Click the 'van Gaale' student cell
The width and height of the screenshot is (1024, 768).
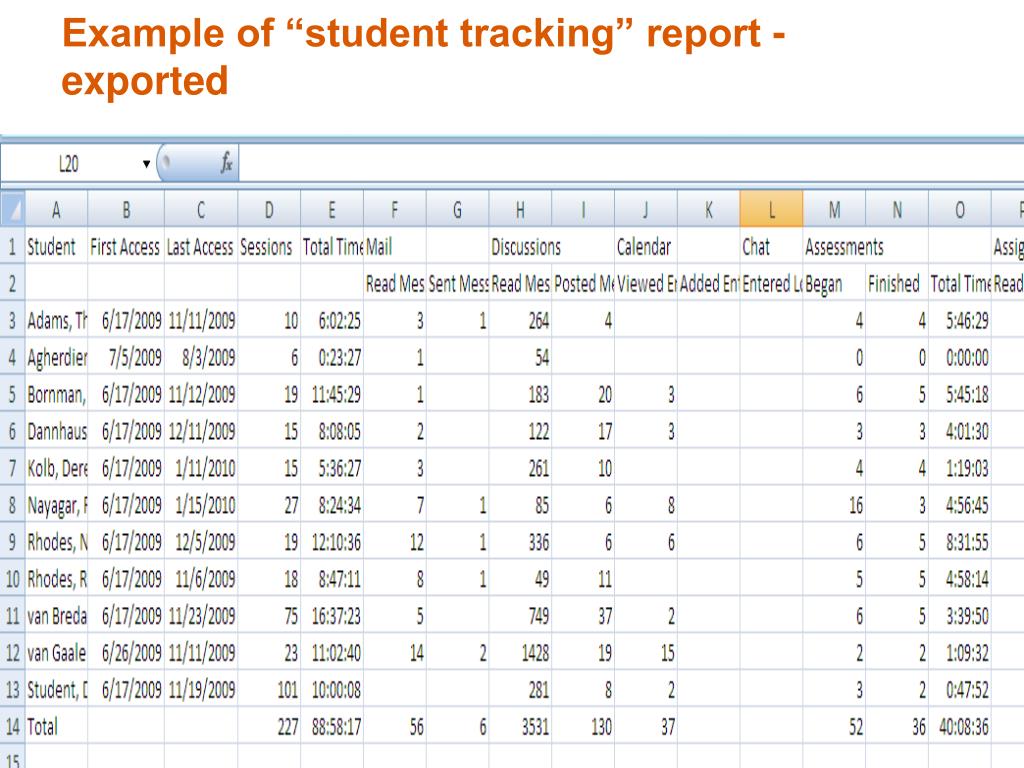click(56, 652)
